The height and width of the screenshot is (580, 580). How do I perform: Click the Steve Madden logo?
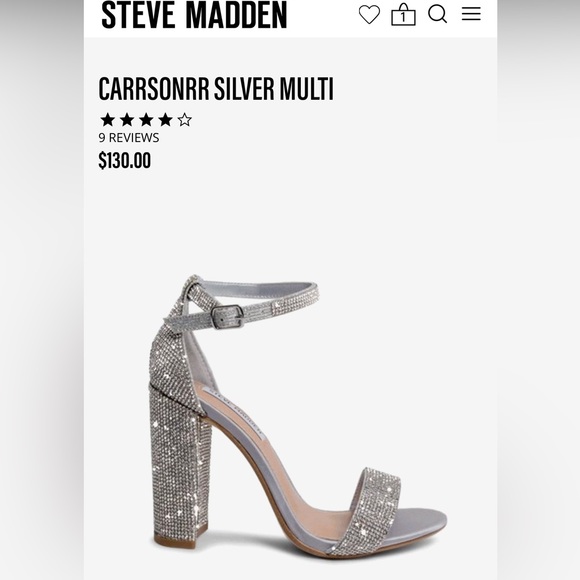tap(194, 15)
